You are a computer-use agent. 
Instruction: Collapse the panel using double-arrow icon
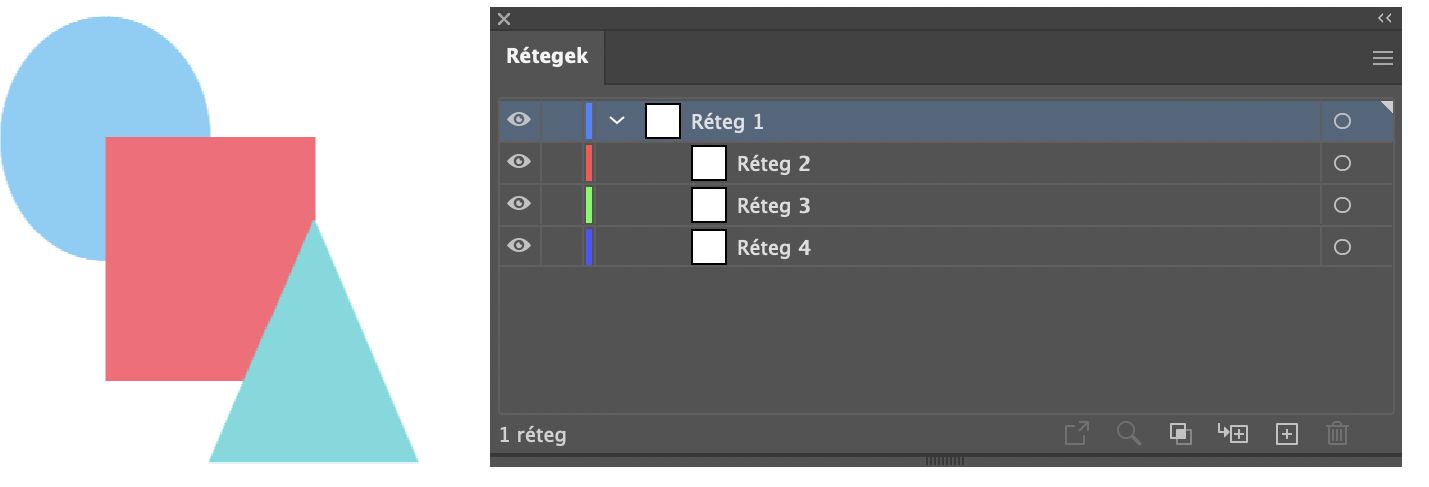1385,18
